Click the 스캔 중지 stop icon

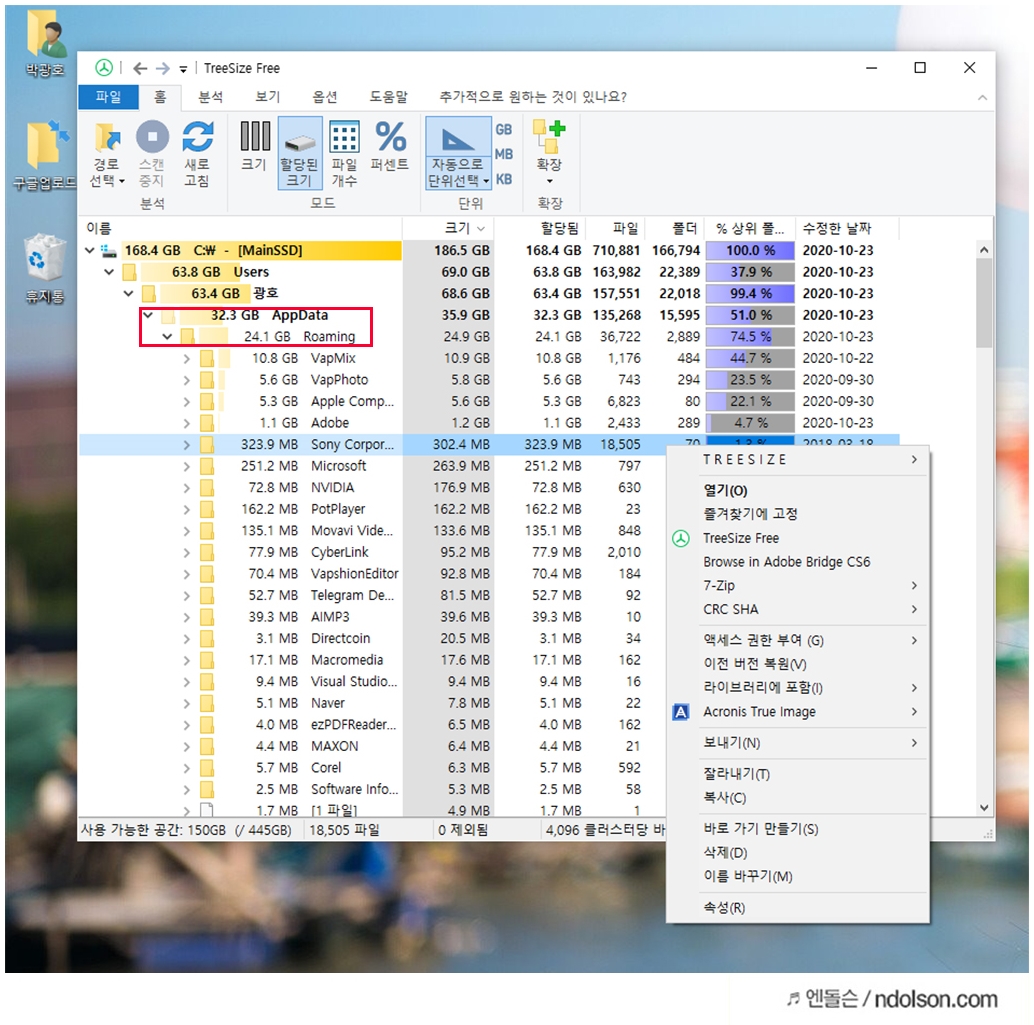click(152, 137)
